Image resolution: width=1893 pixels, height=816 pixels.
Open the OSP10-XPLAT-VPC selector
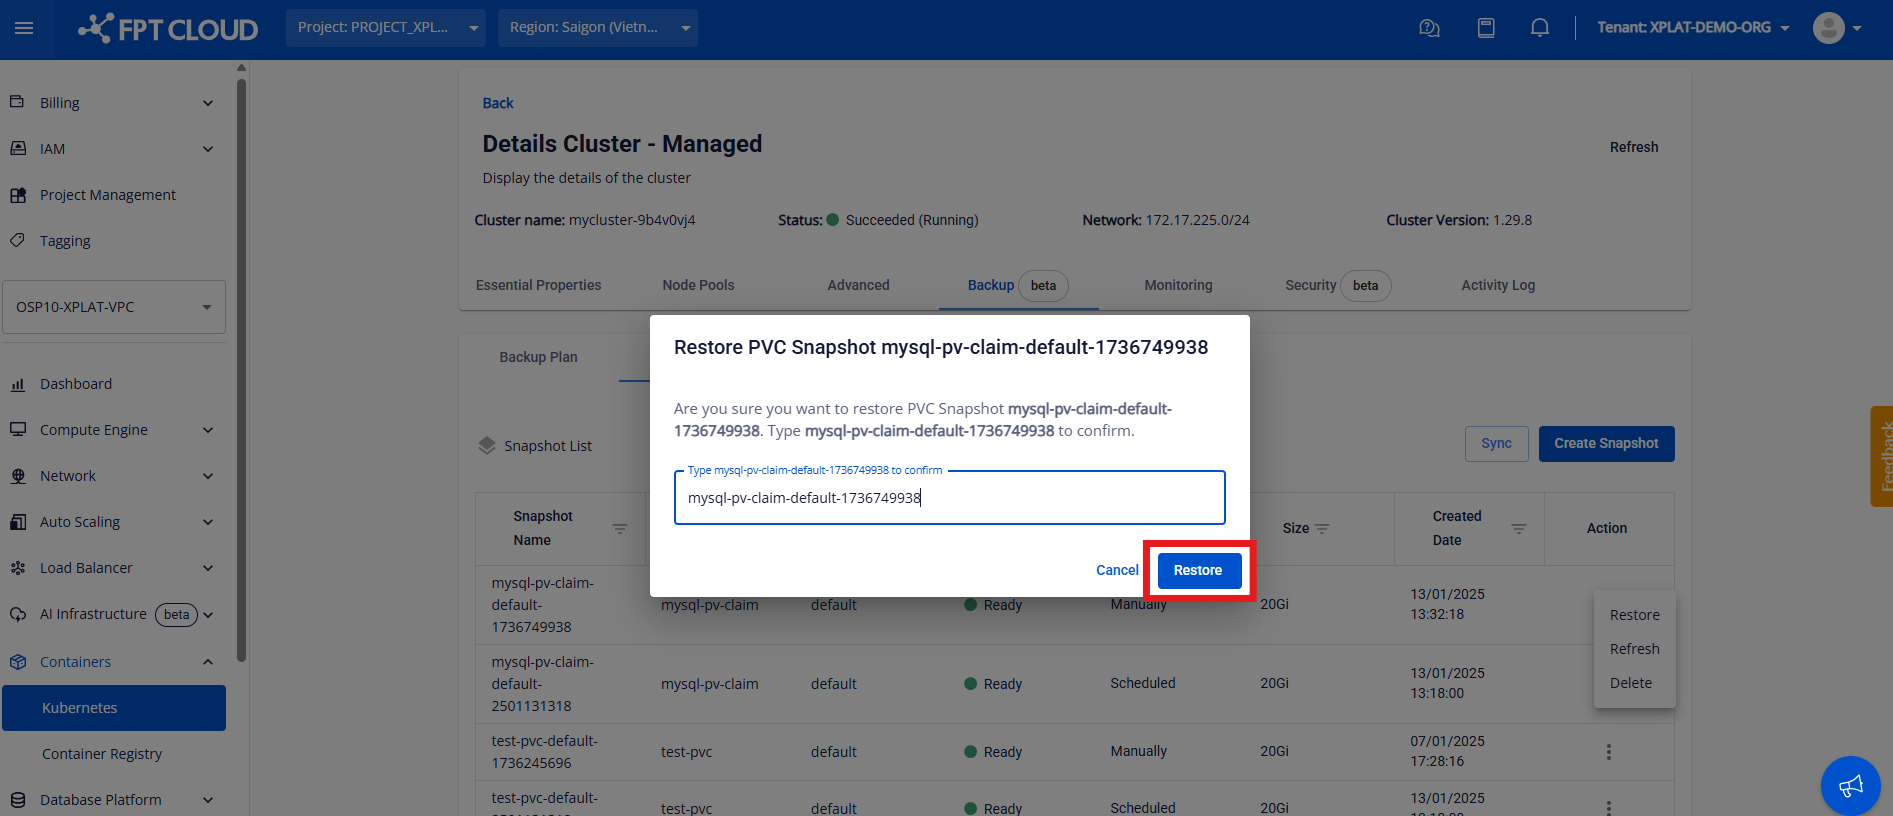click(114, 307)
